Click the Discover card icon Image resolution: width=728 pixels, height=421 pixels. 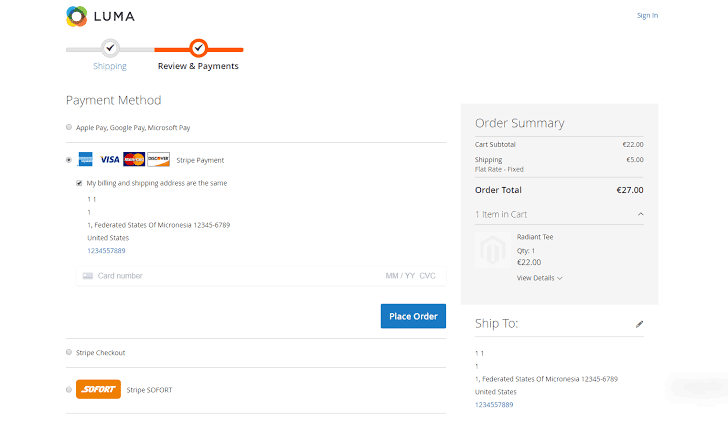coord(158,159)
